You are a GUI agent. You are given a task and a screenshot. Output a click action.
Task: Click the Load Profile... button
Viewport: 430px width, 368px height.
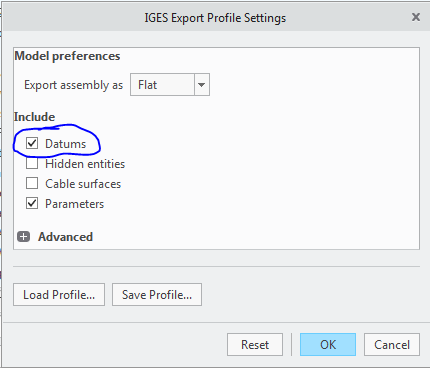pyautogui.click(x=59, y=294)
